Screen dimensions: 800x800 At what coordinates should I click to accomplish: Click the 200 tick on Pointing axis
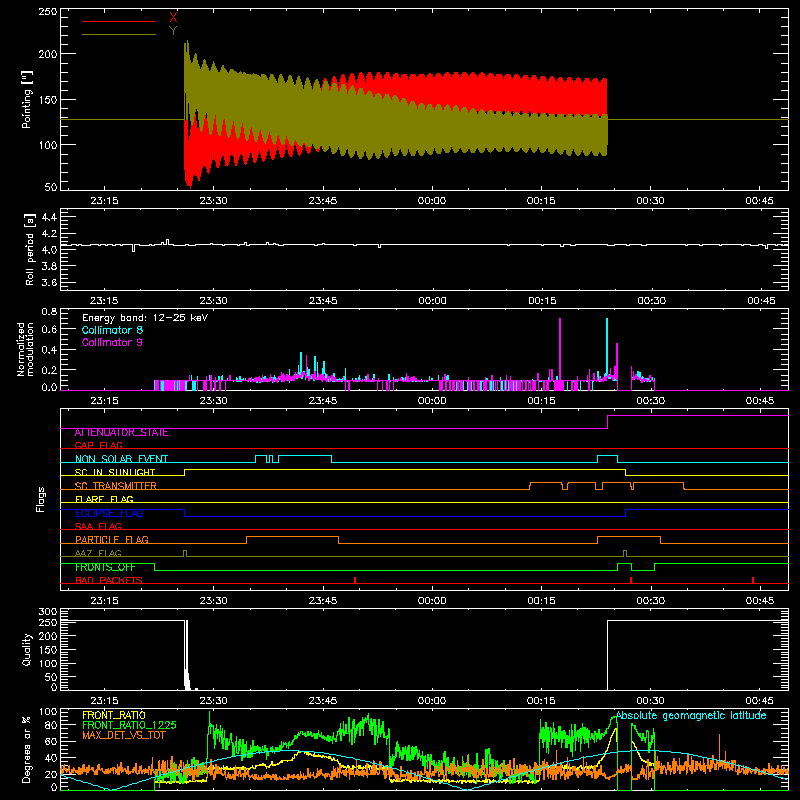(x=48, y=54)
